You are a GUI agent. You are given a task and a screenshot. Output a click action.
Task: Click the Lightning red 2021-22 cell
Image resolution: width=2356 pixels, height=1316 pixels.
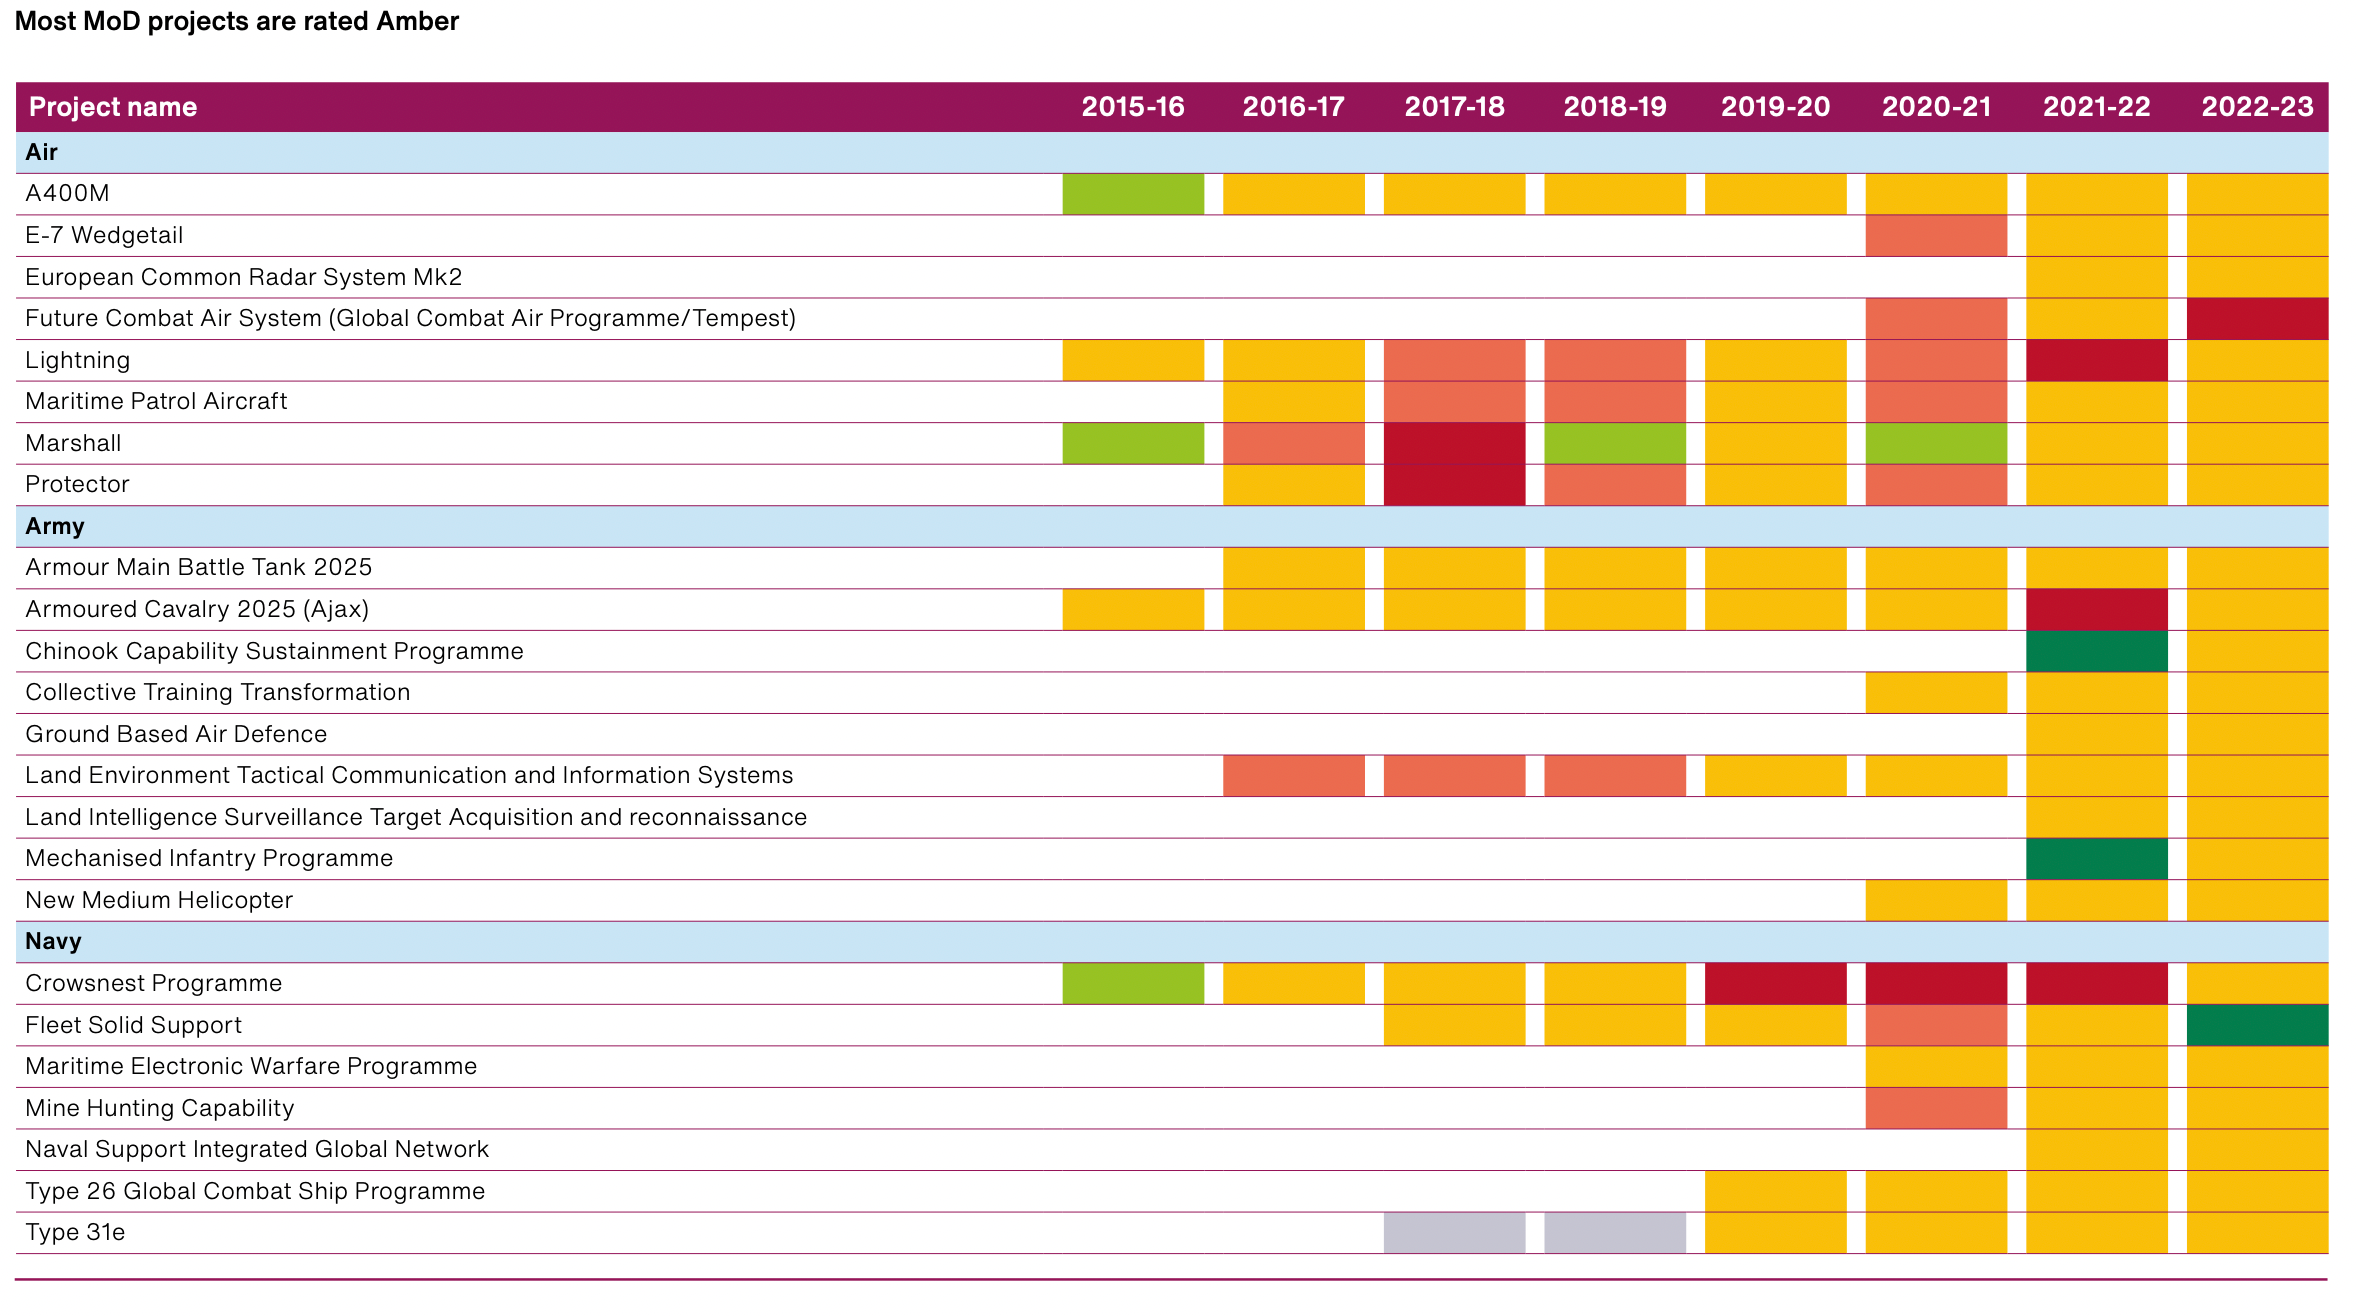[2096, 360]
